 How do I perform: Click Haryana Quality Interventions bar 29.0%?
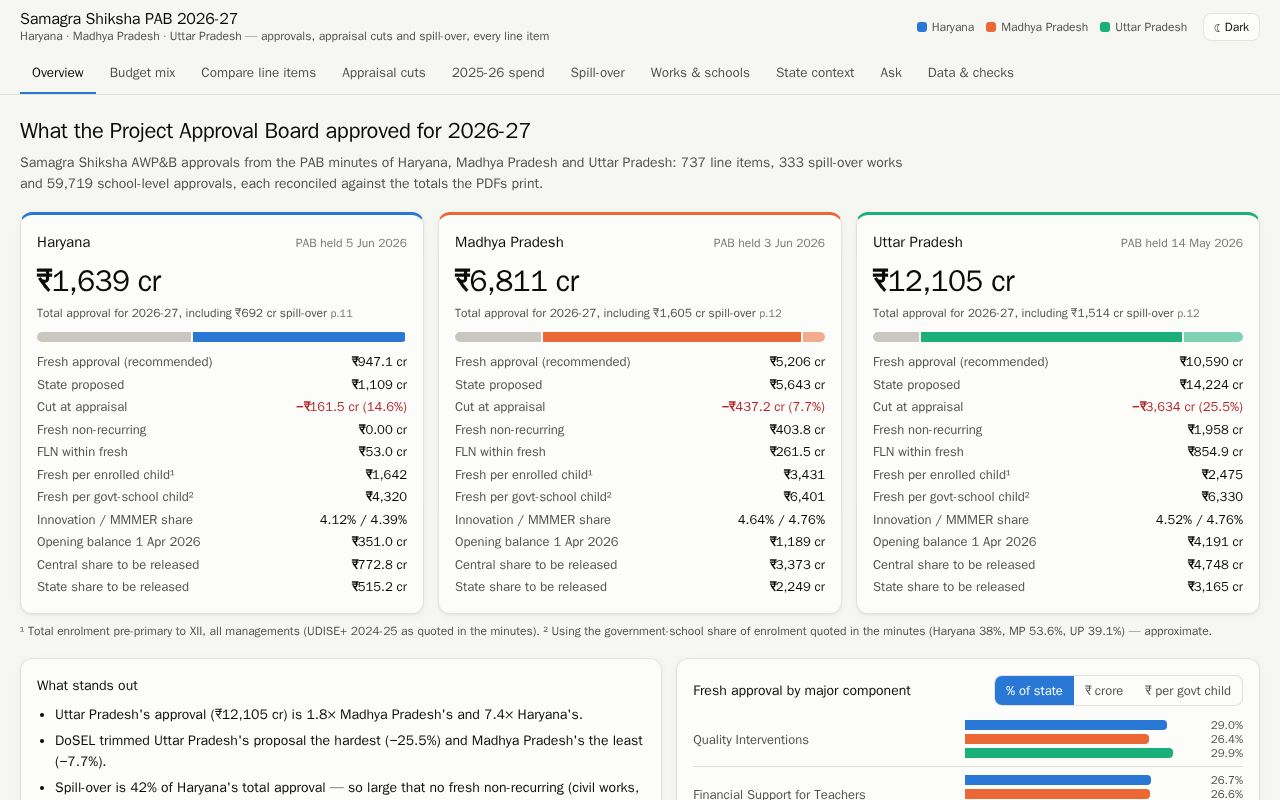[1066, 725]
